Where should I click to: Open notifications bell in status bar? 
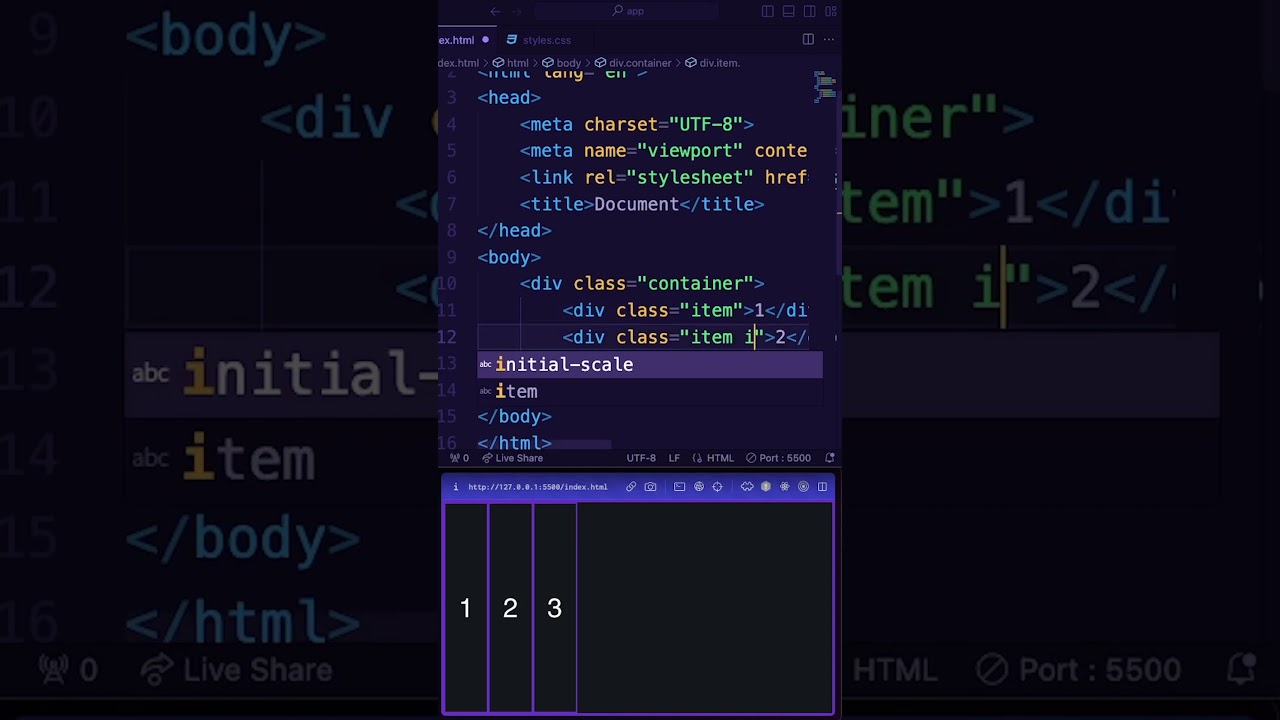830,458
